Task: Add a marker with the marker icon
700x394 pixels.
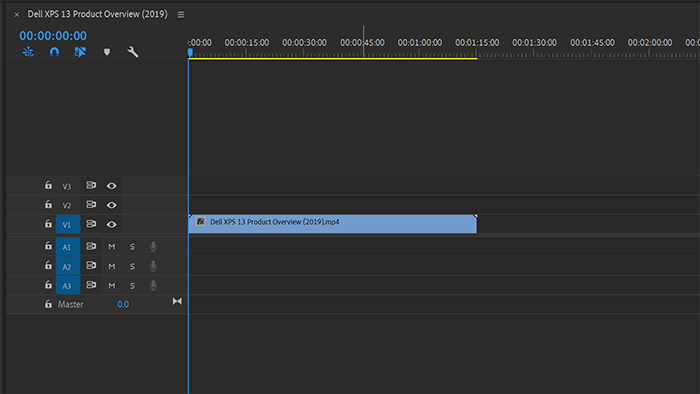Action: [x=107, y=52]
